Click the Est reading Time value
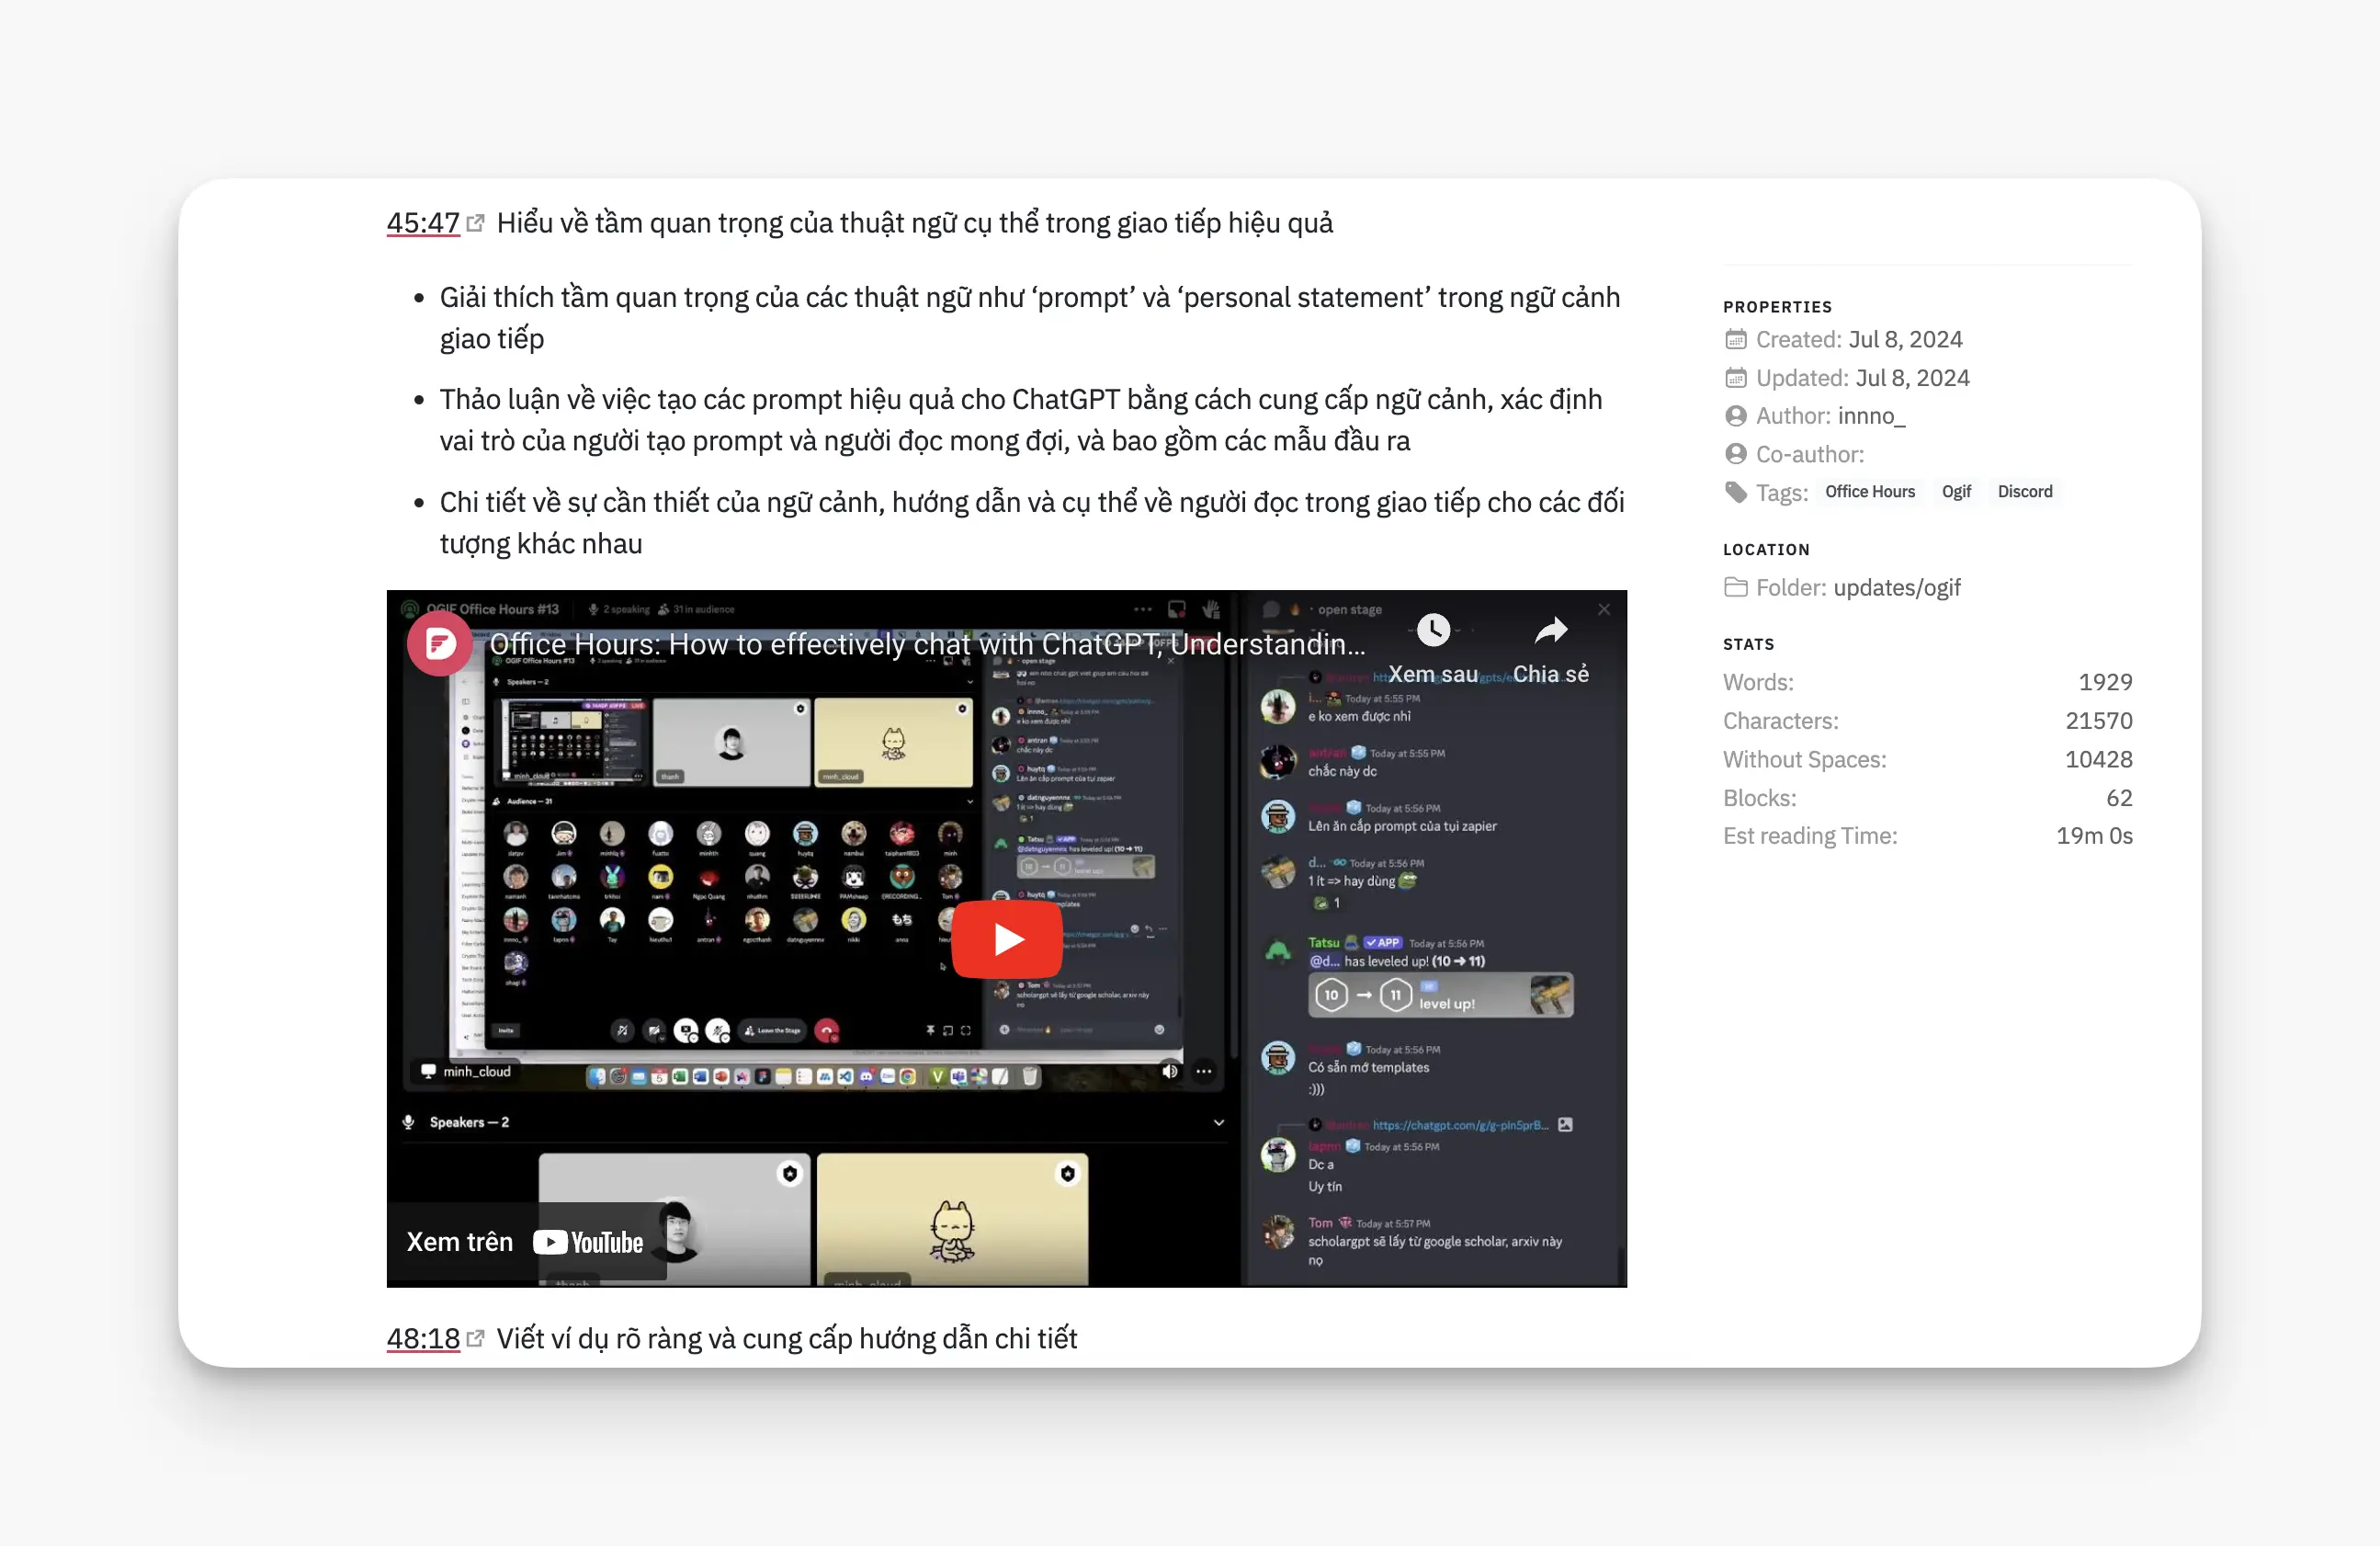 (2094, 836)
